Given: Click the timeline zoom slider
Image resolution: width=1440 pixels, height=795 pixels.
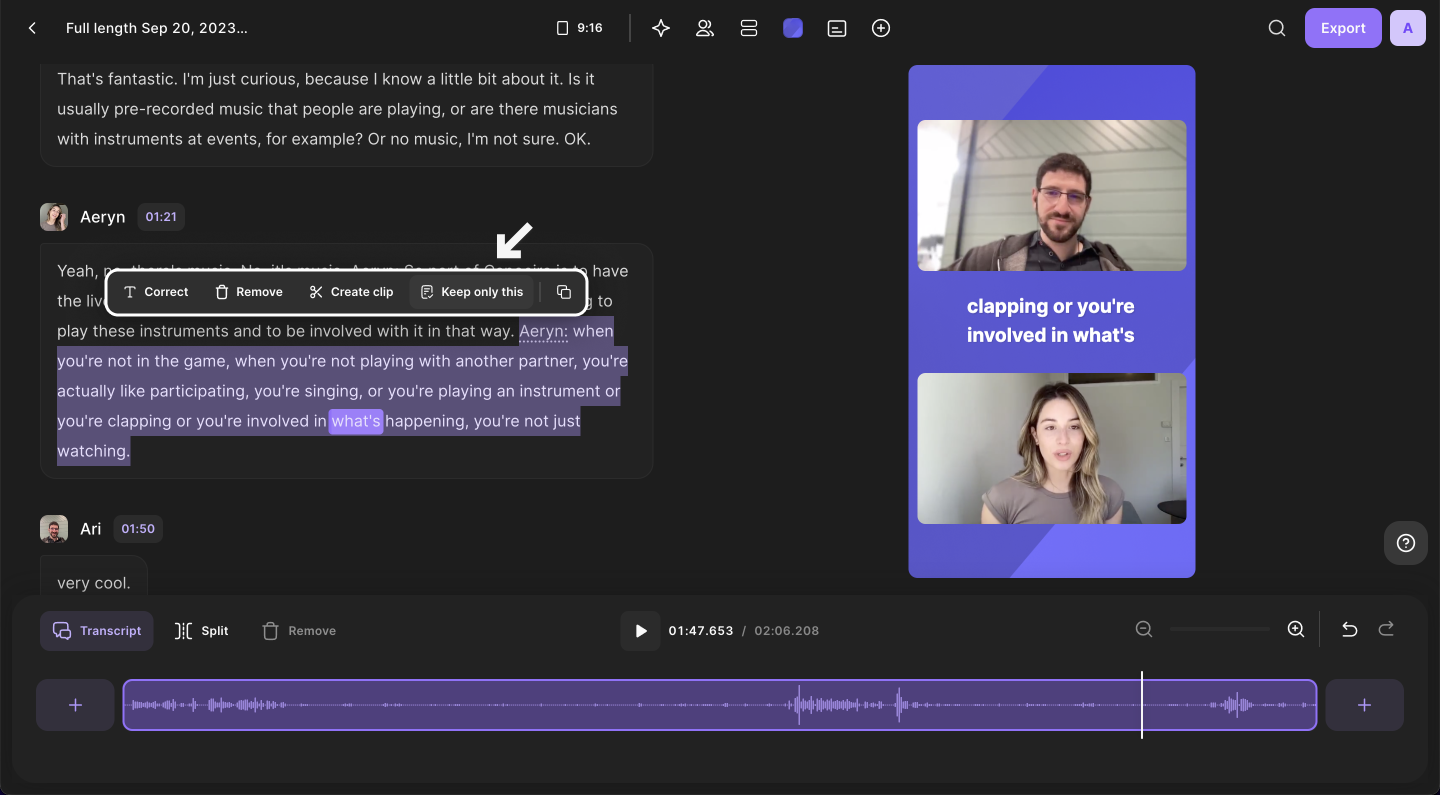Looking at the screenshot, I should click(x=1220, y=629).
